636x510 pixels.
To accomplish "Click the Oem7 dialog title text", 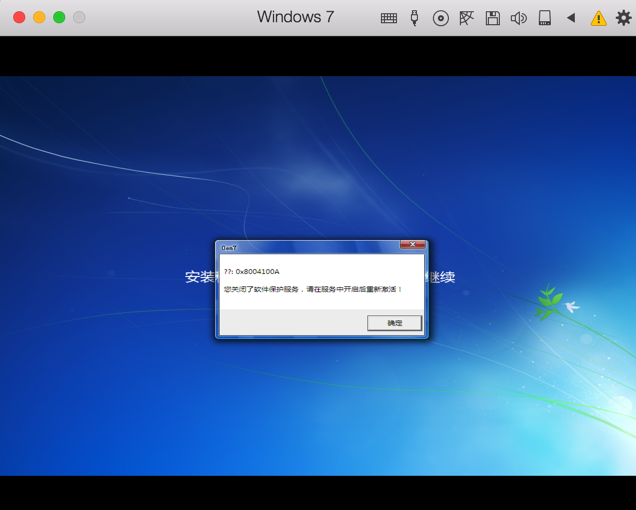I will point(229,248).
